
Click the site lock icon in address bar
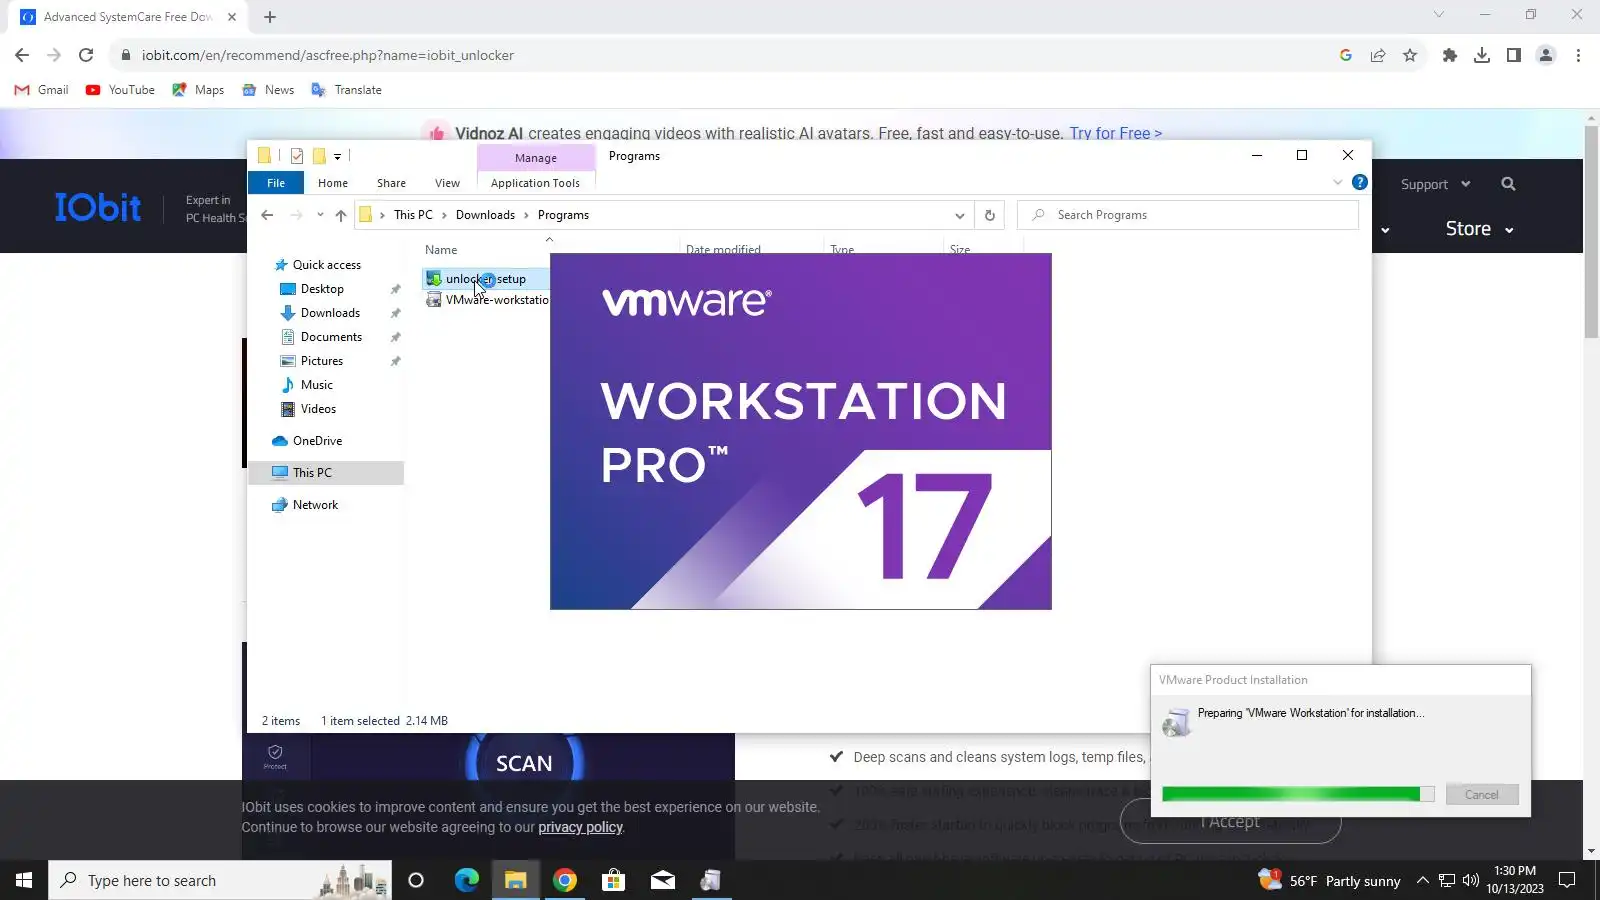[126, 55]
